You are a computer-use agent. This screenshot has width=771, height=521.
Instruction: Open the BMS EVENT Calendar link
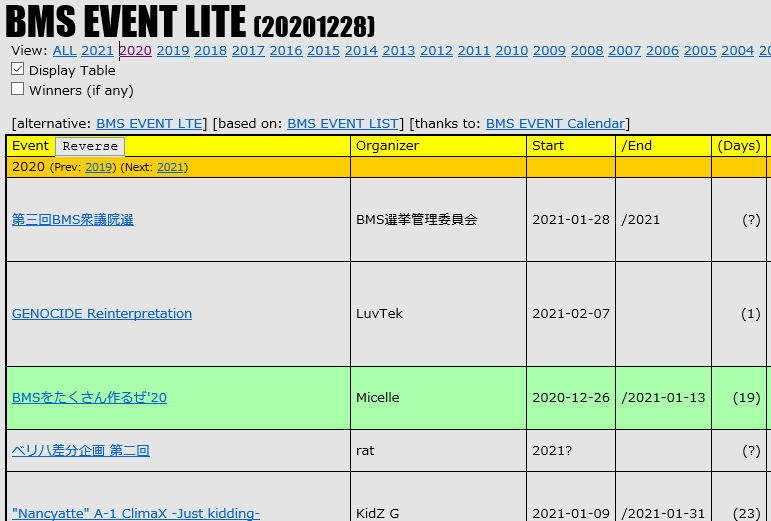(x=555, y=123)
